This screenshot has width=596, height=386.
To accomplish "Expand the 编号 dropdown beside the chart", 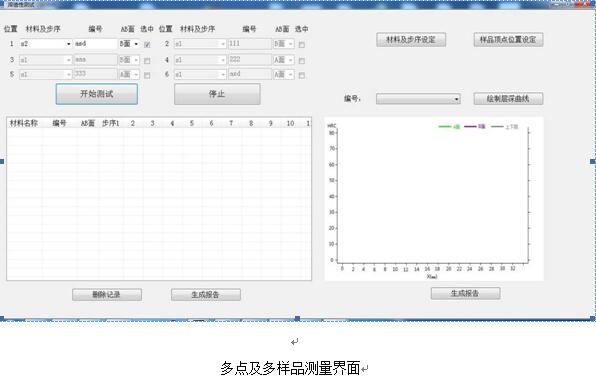I will (x=456, y=99).
